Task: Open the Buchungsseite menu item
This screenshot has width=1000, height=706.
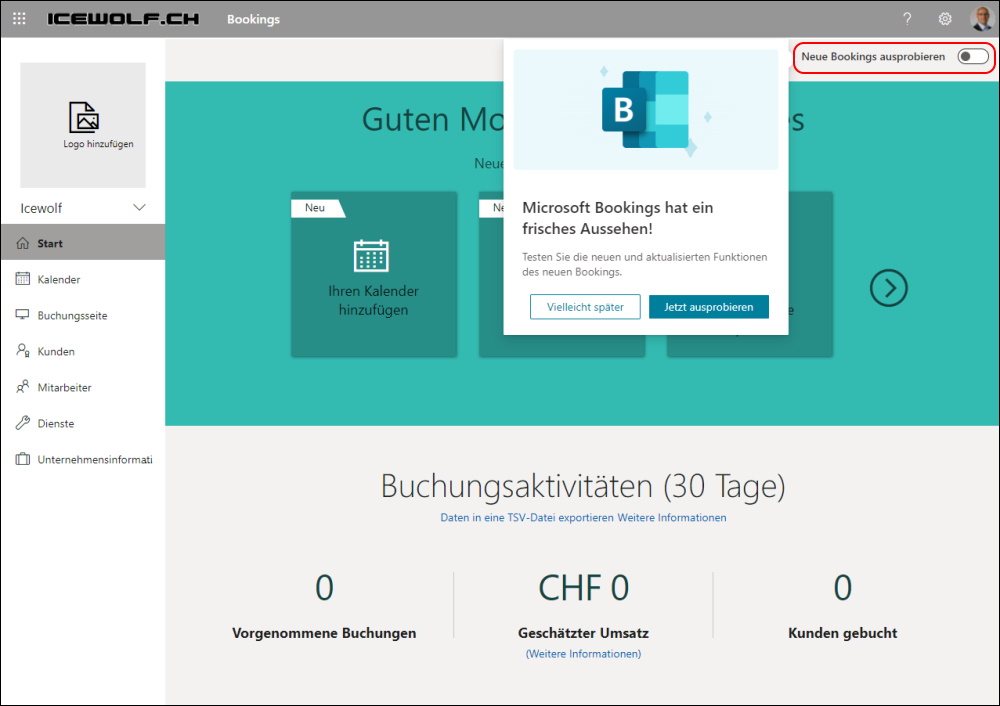Action: click(x=83, y=316)
